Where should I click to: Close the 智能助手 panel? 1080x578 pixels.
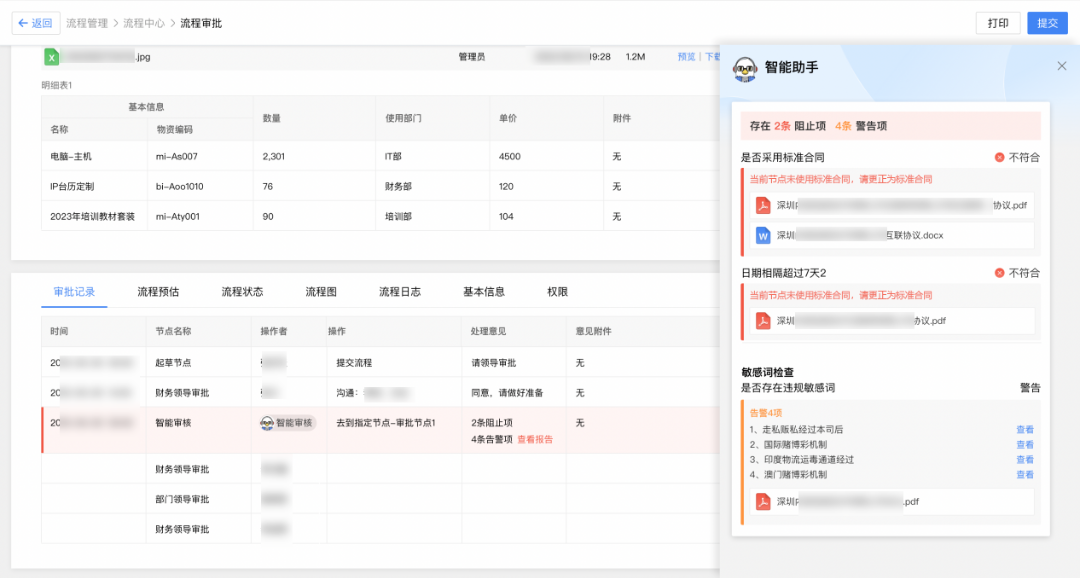(x=1061, y=66)
